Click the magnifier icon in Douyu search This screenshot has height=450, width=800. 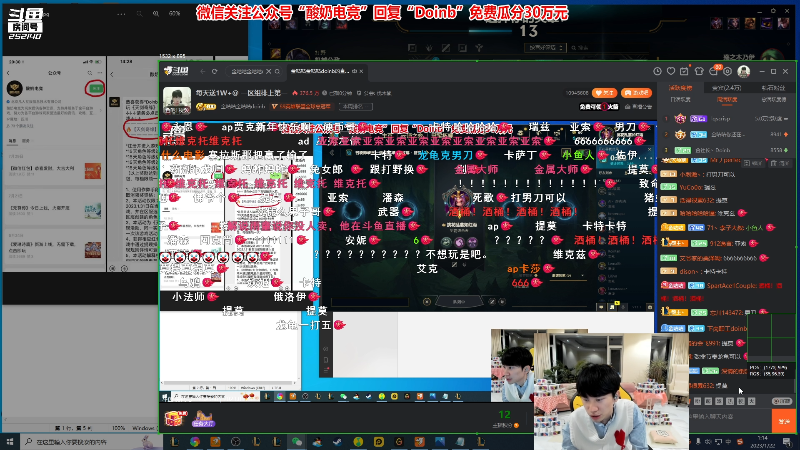point(277,71)
